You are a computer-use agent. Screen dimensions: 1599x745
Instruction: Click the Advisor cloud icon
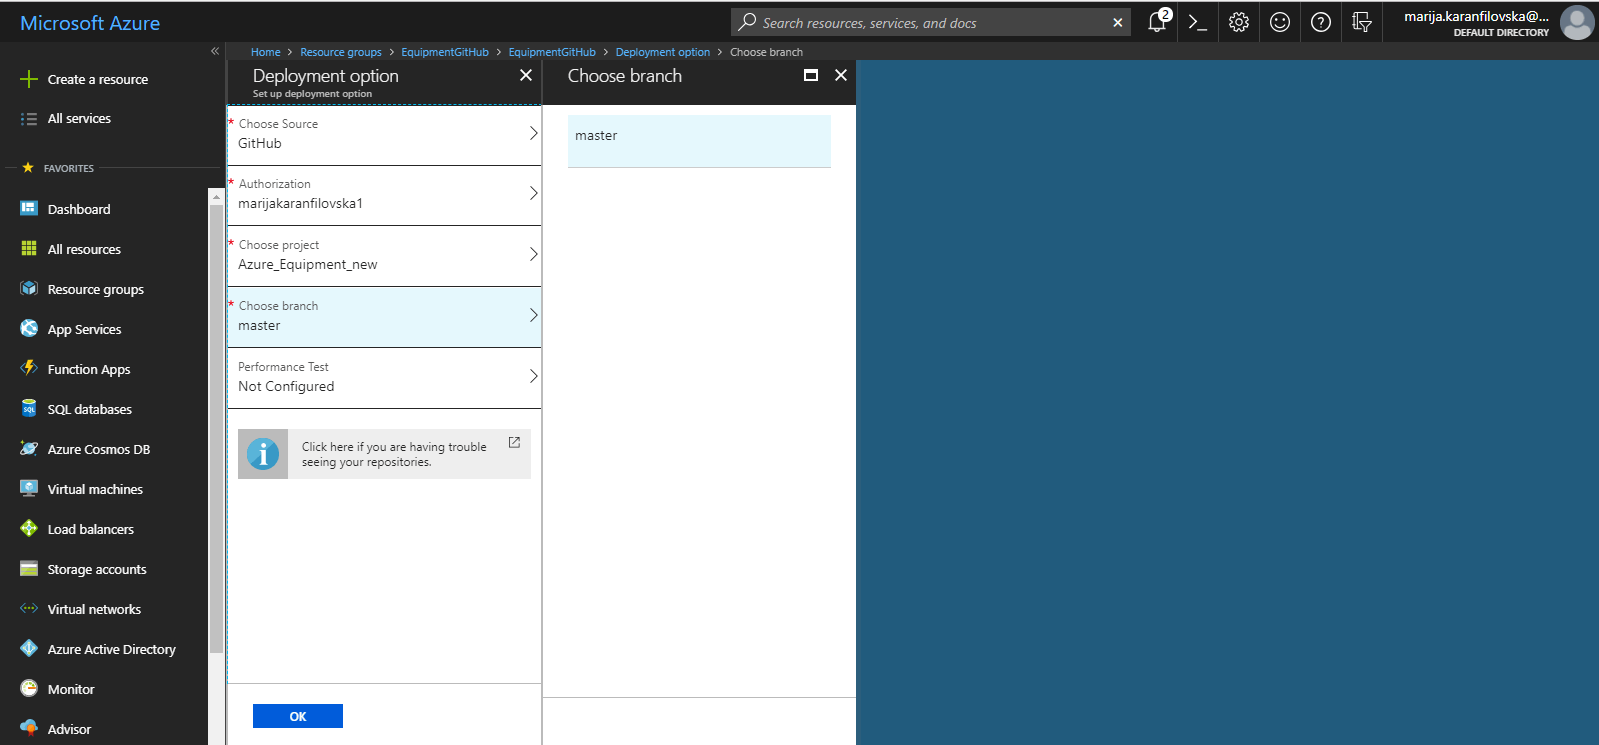point(29,728)
